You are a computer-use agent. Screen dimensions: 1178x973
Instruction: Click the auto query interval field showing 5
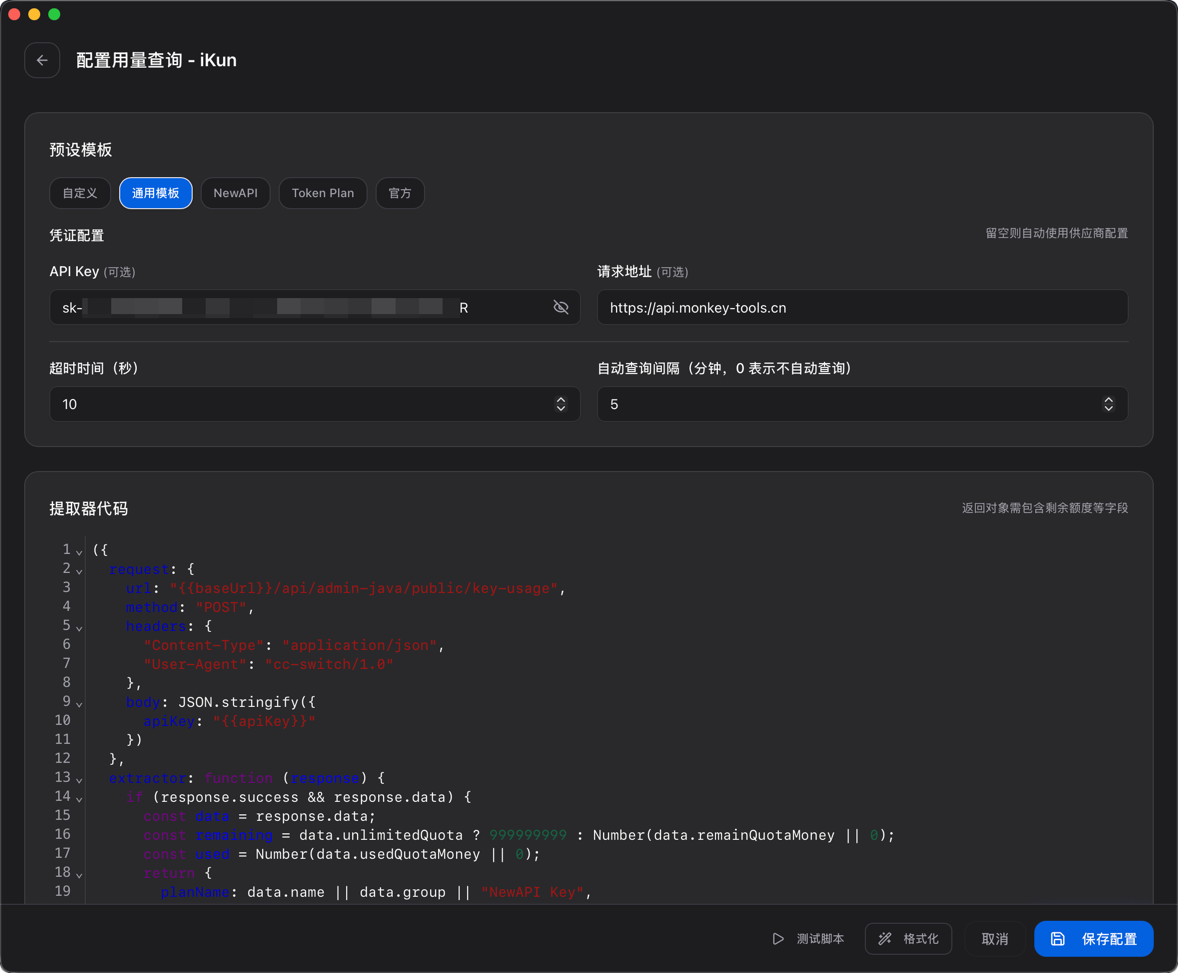tap(862, 404)
